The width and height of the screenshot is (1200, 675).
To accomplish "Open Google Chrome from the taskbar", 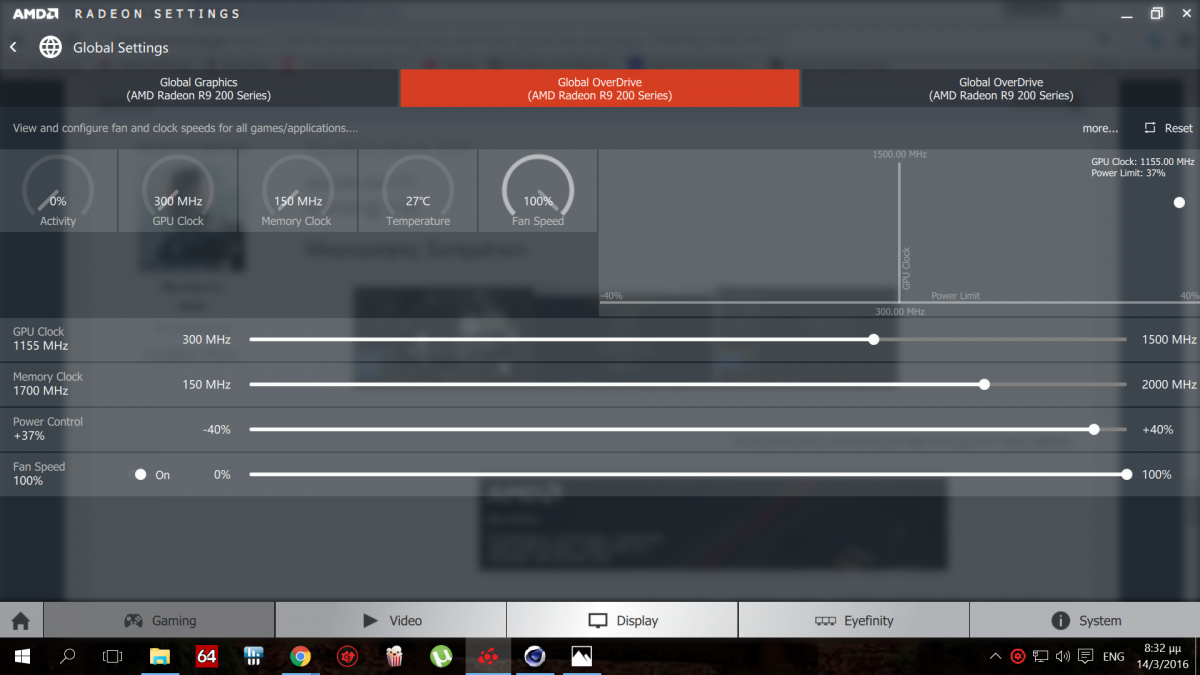I will coord(300,657).
